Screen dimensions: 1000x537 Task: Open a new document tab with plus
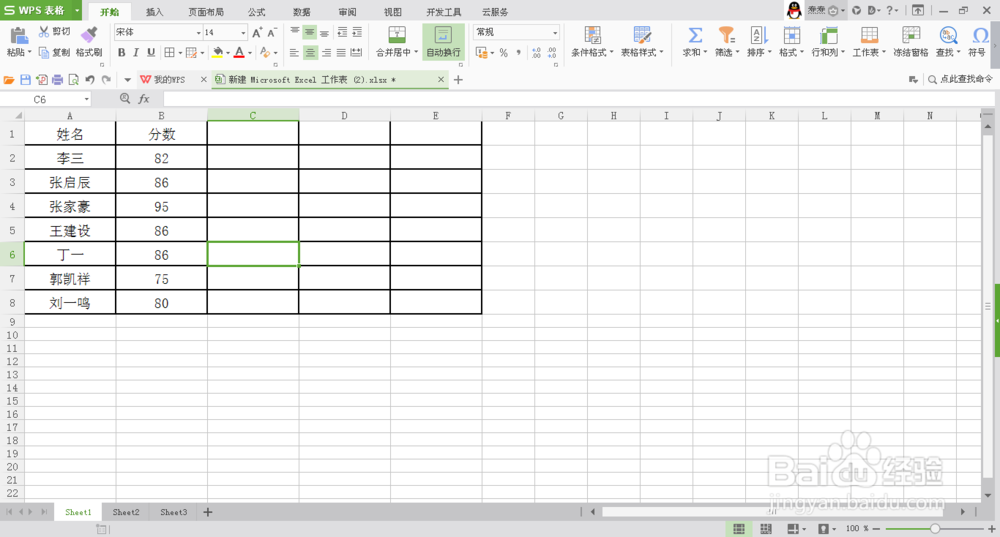click(458, 80)
